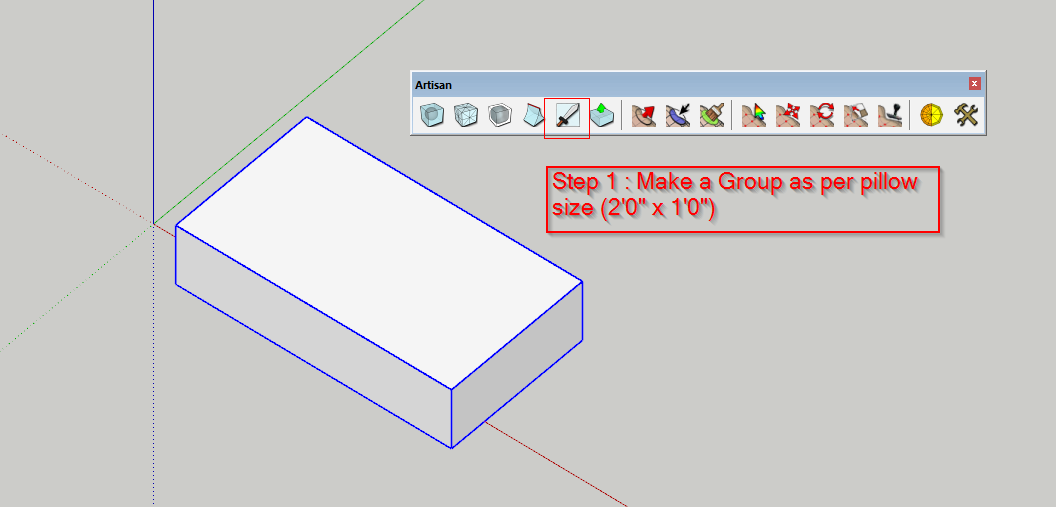Activate the Smooth Selection cube icon
Image resolution: width=1056 pixels, height=507 pixels.
(499, 115)
